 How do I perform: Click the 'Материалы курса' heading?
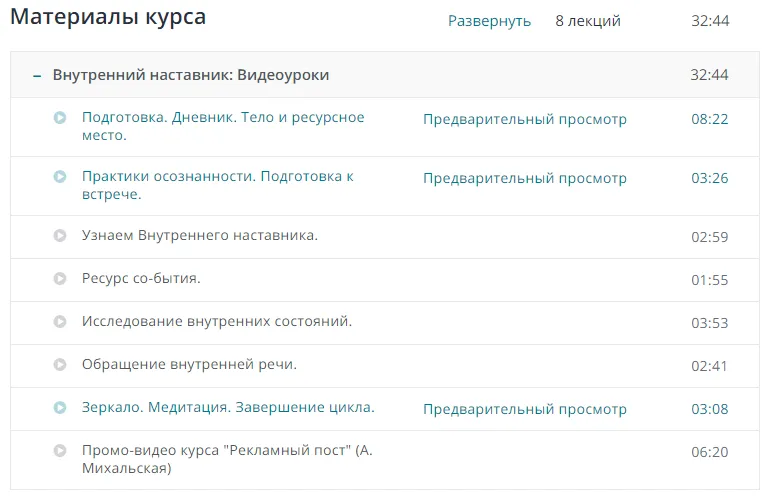point(108,17)
